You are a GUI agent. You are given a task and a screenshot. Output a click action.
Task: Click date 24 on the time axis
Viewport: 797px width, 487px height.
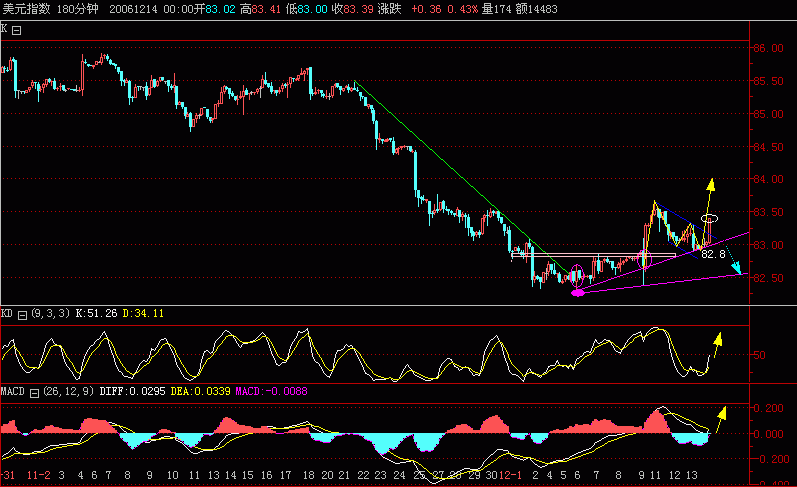400,475
